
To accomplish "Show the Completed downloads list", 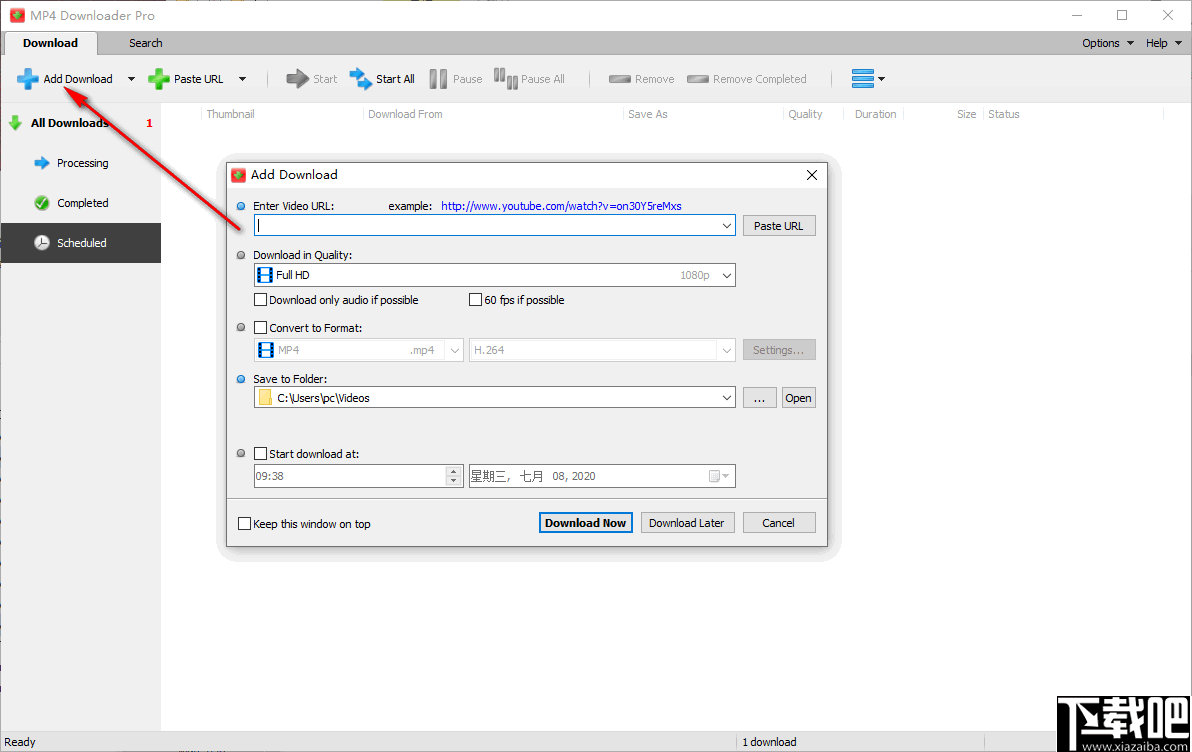I will pos(81,203).
